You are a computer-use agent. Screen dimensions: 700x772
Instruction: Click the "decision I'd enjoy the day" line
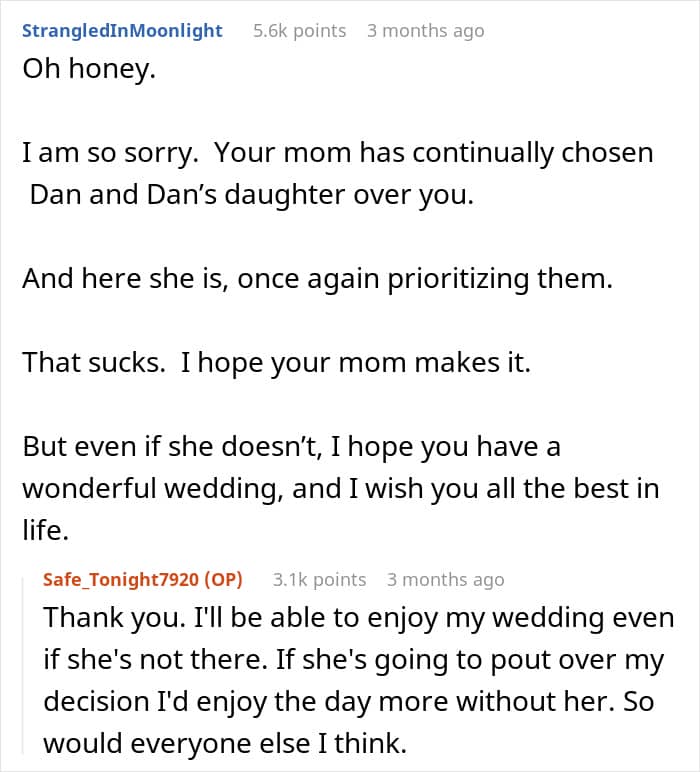349,702
